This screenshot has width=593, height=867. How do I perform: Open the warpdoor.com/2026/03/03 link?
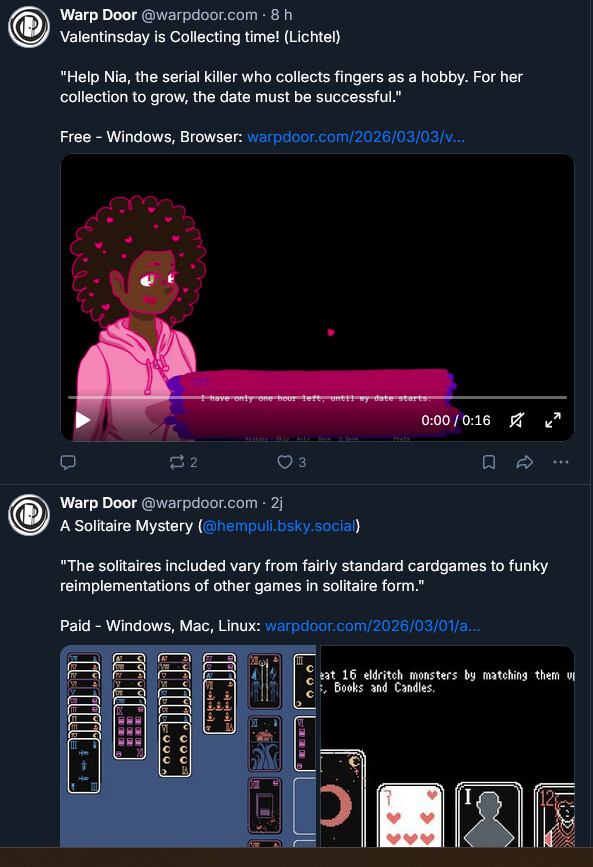click(356, 137)
